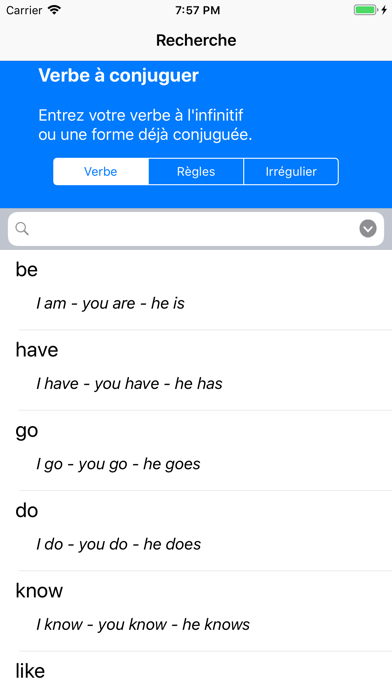Open the verb 'have' entry

coord(196,370)
